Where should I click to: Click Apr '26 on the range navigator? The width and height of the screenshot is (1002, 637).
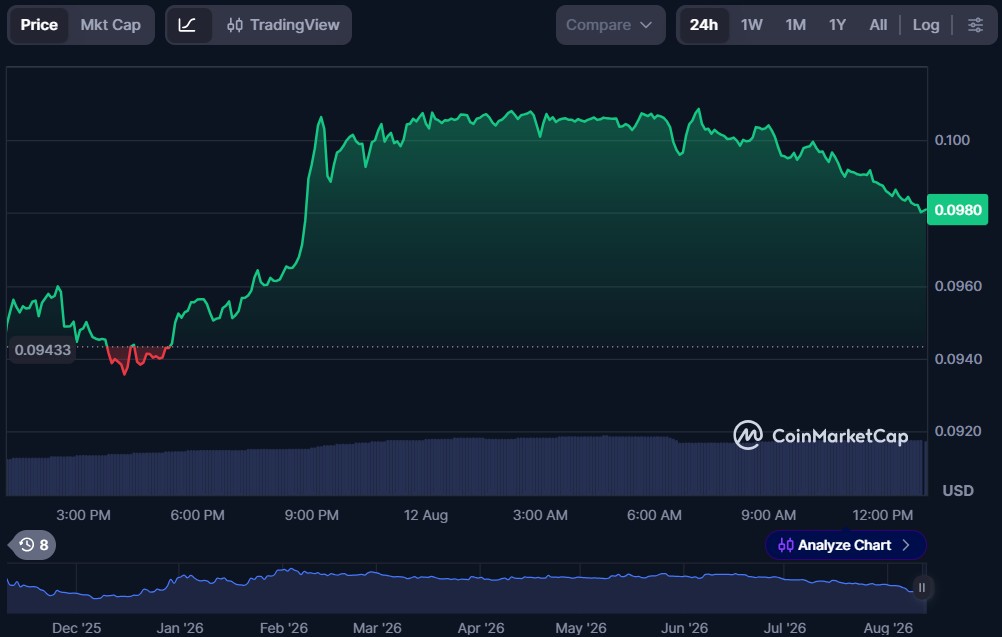coord(481,628)
